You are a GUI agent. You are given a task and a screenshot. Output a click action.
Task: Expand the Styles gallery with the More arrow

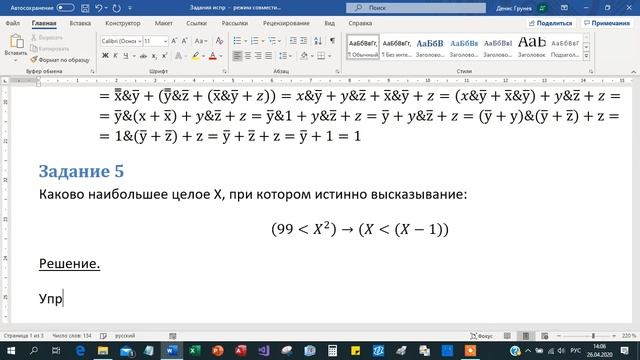(x=586, y=56)
